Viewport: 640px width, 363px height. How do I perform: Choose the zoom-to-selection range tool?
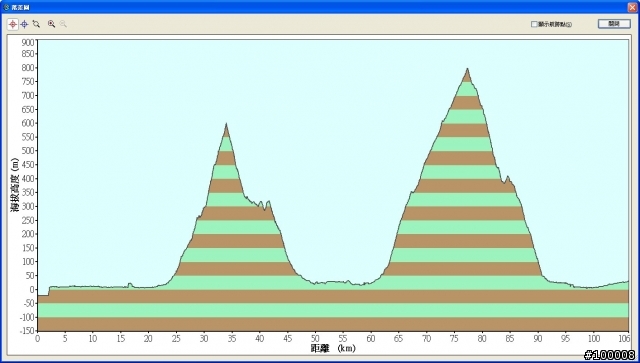click(x=36, y=24)
